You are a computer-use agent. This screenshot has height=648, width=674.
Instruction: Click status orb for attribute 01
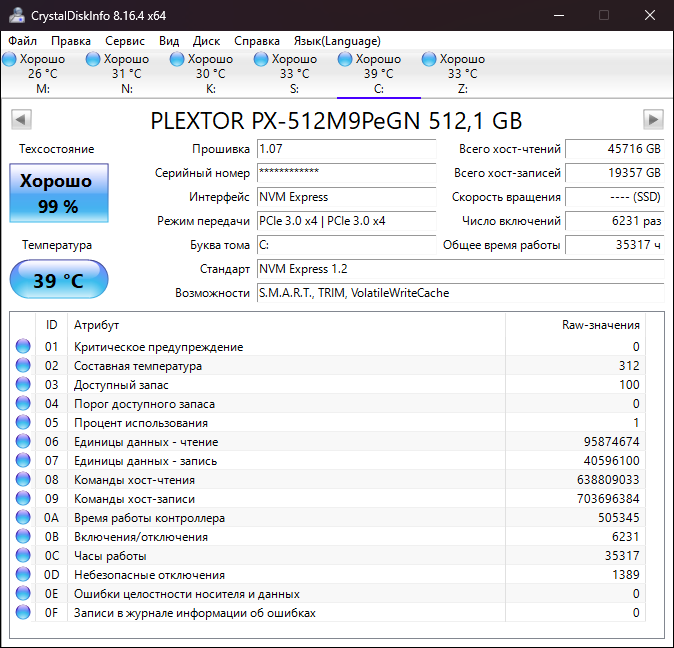coord(23,346)
